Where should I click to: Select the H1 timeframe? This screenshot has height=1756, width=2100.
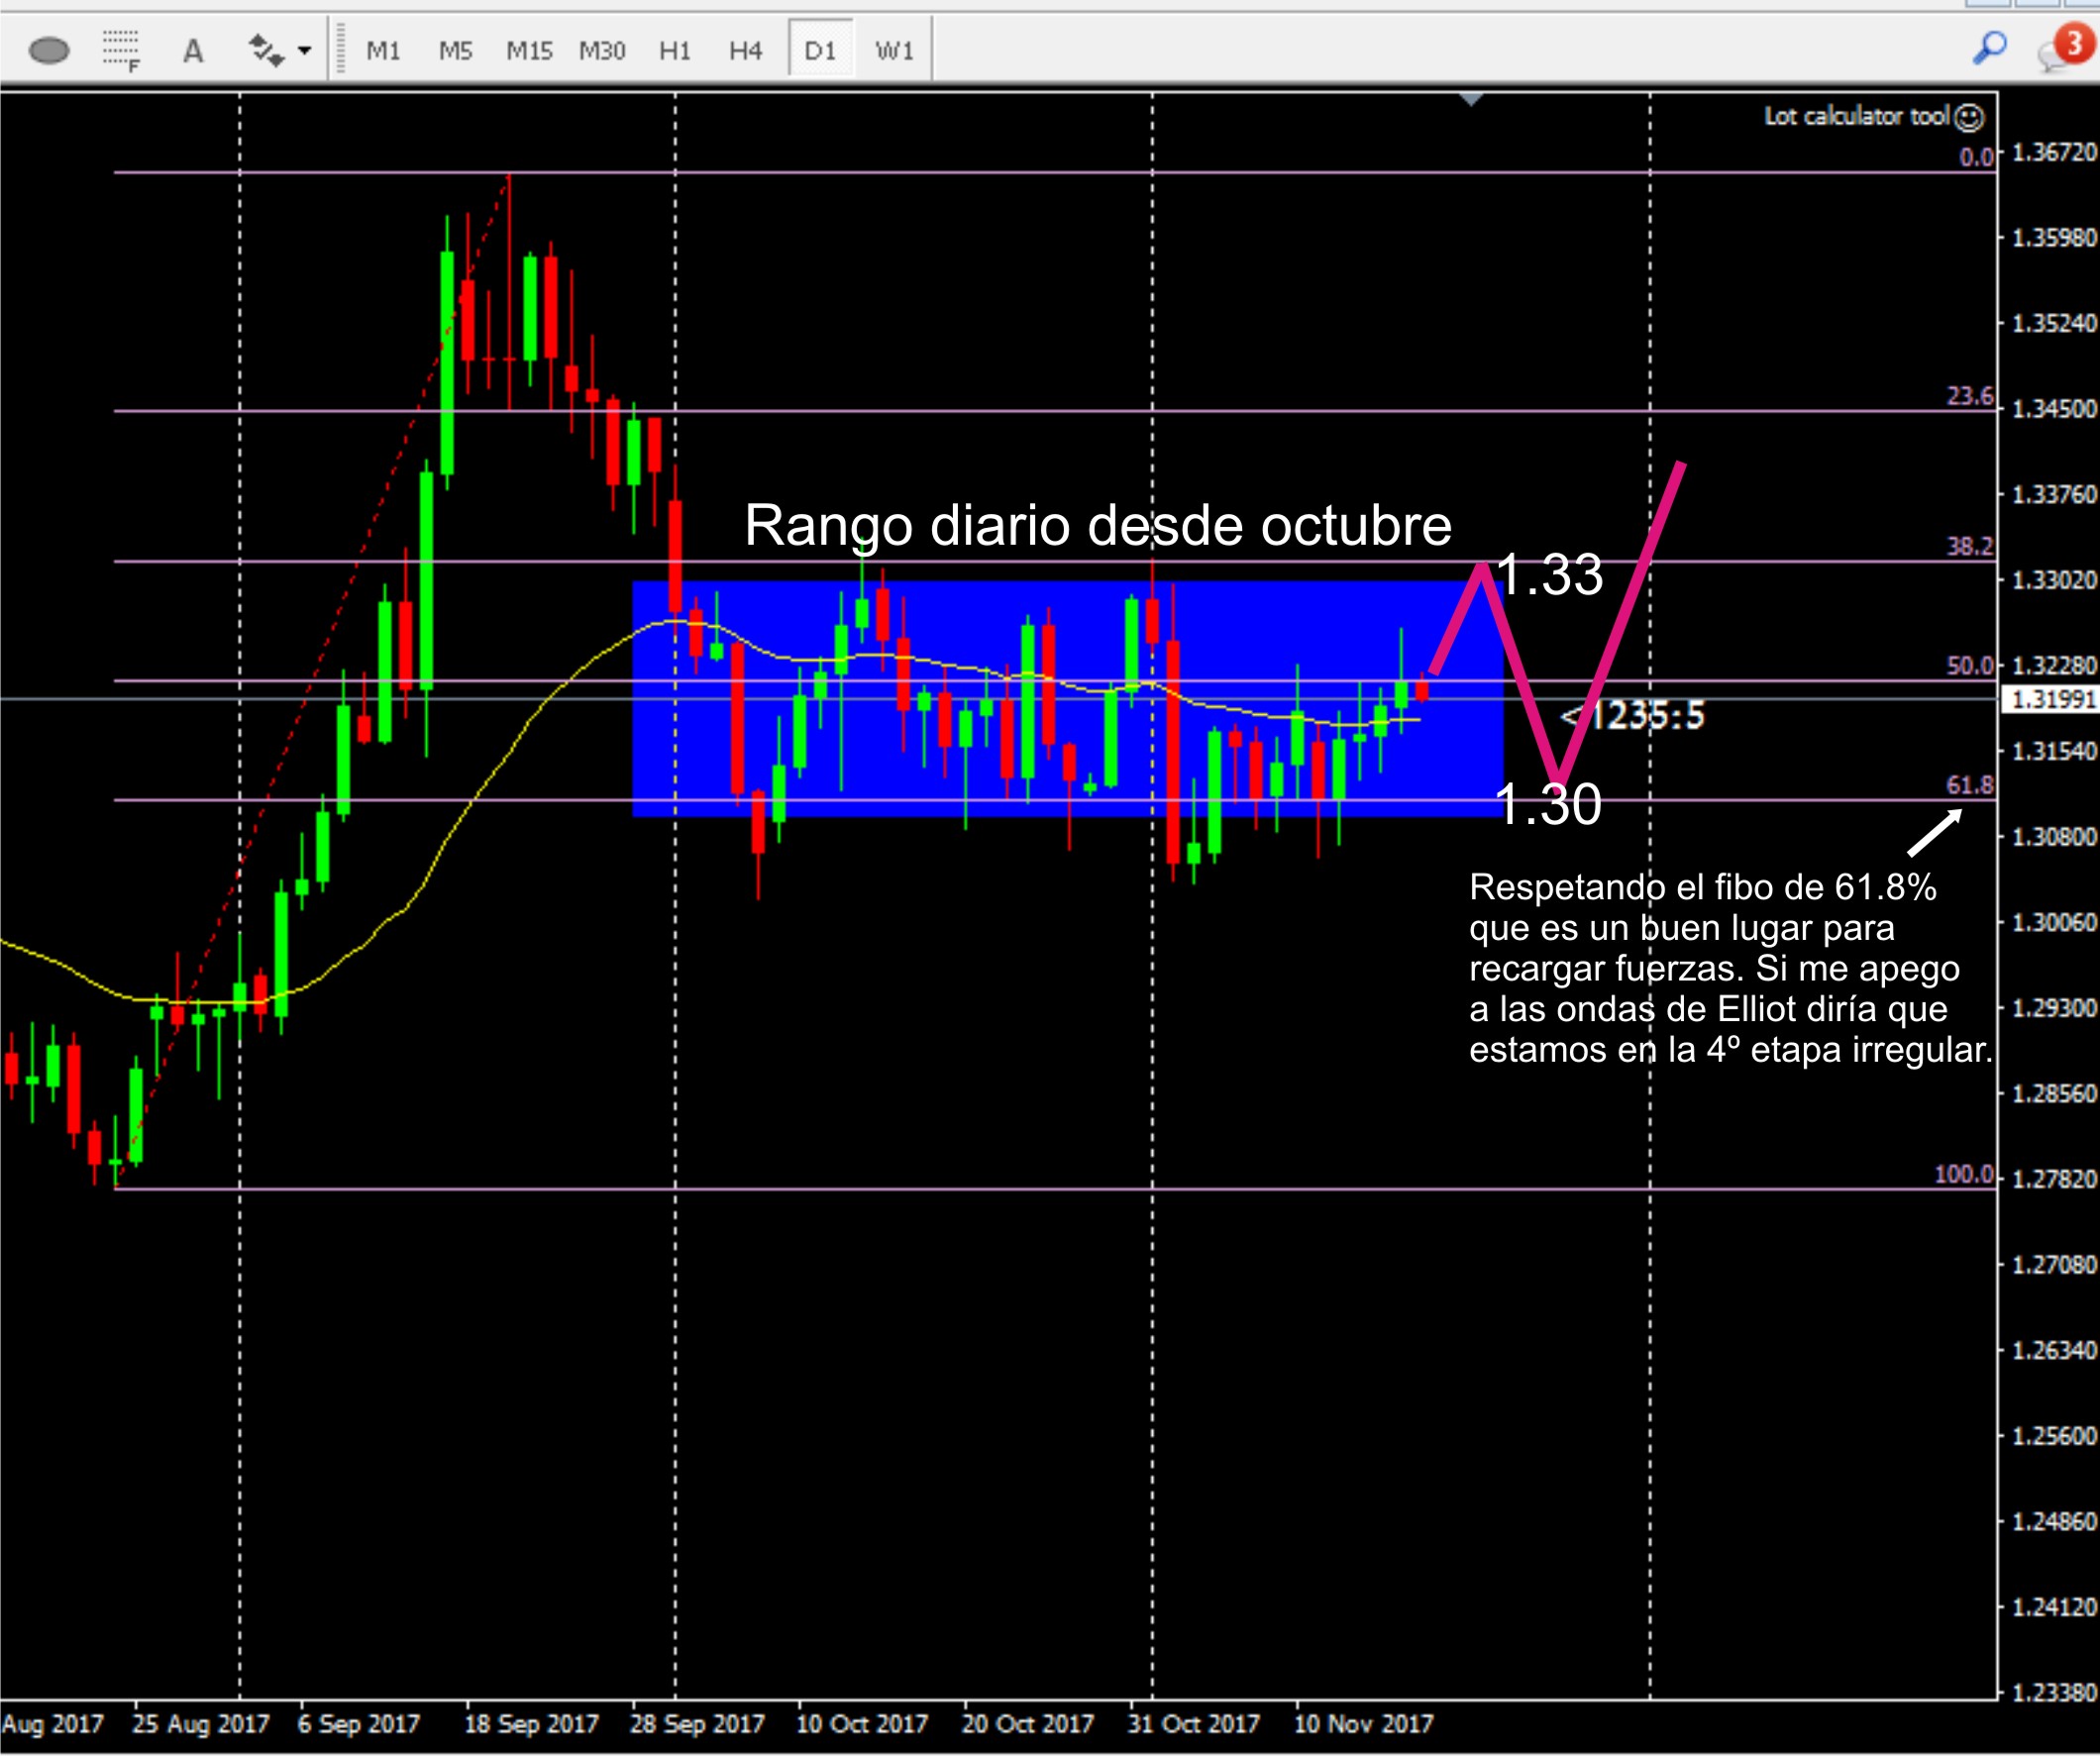pos(675,50)
